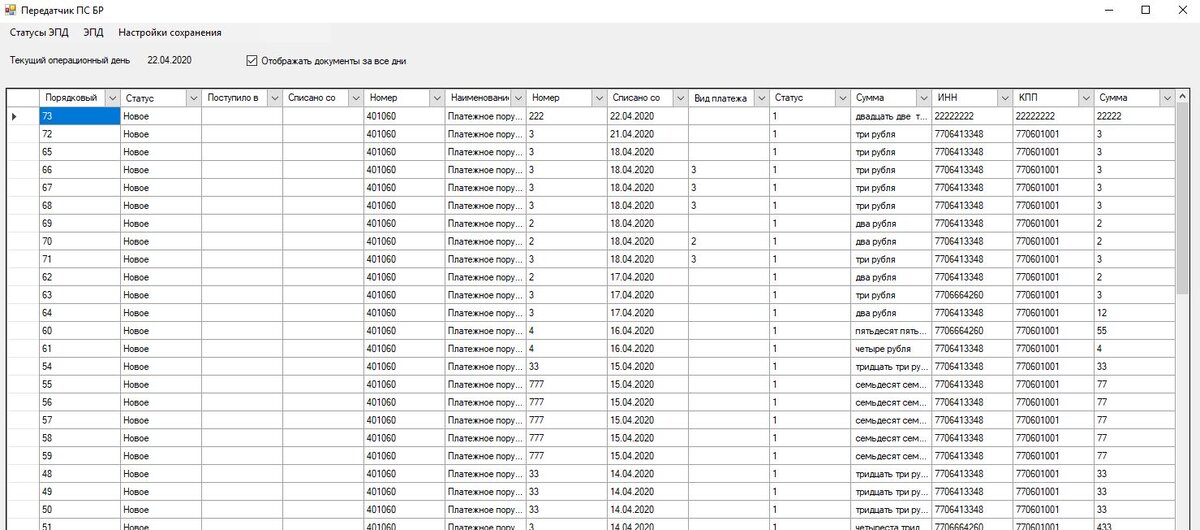Screen dimensions: 1200x530
Task: Click ИНН cell 7706664260 in row 63
Action: (x=972, y=295)
